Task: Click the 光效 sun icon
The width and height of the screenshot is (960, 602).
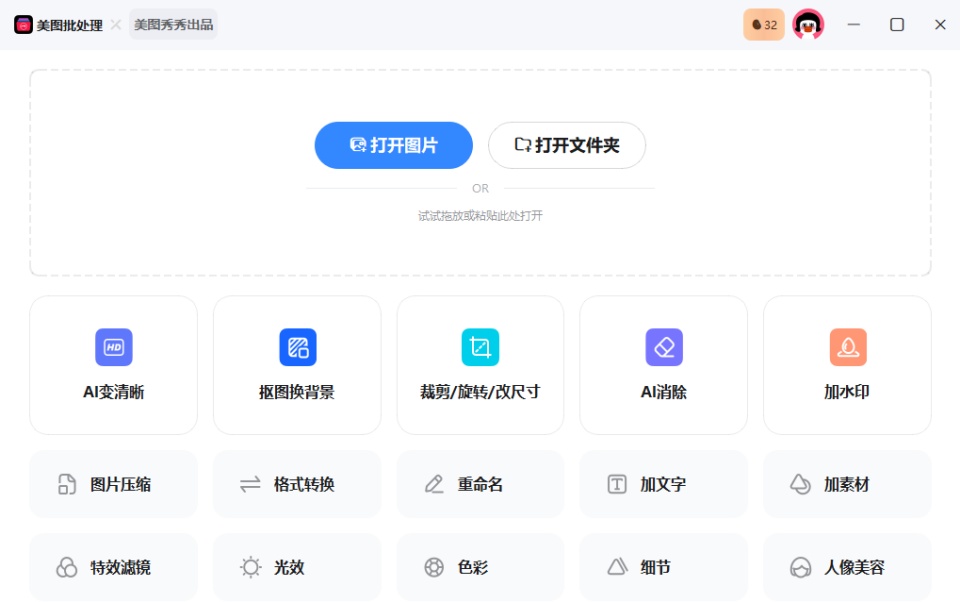Action: (250, 567)
